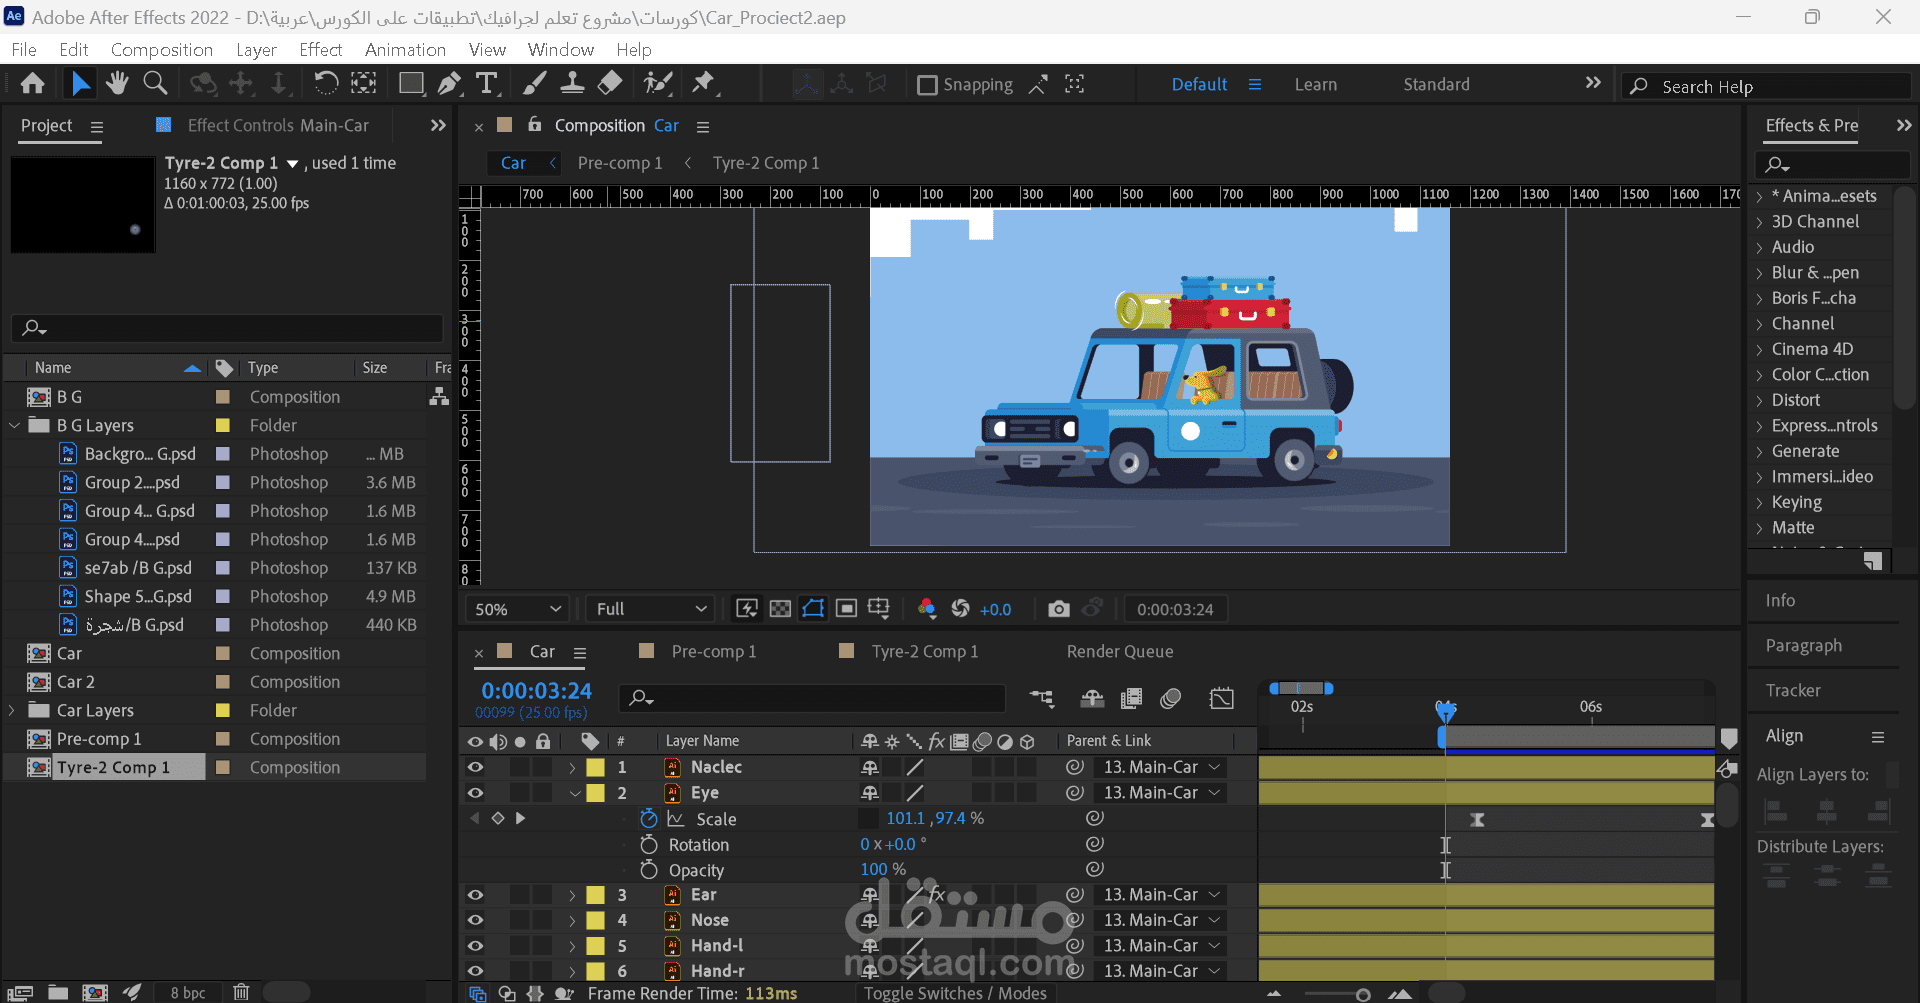Switch to the Render Queue tab

click(x=1120, y=651)
